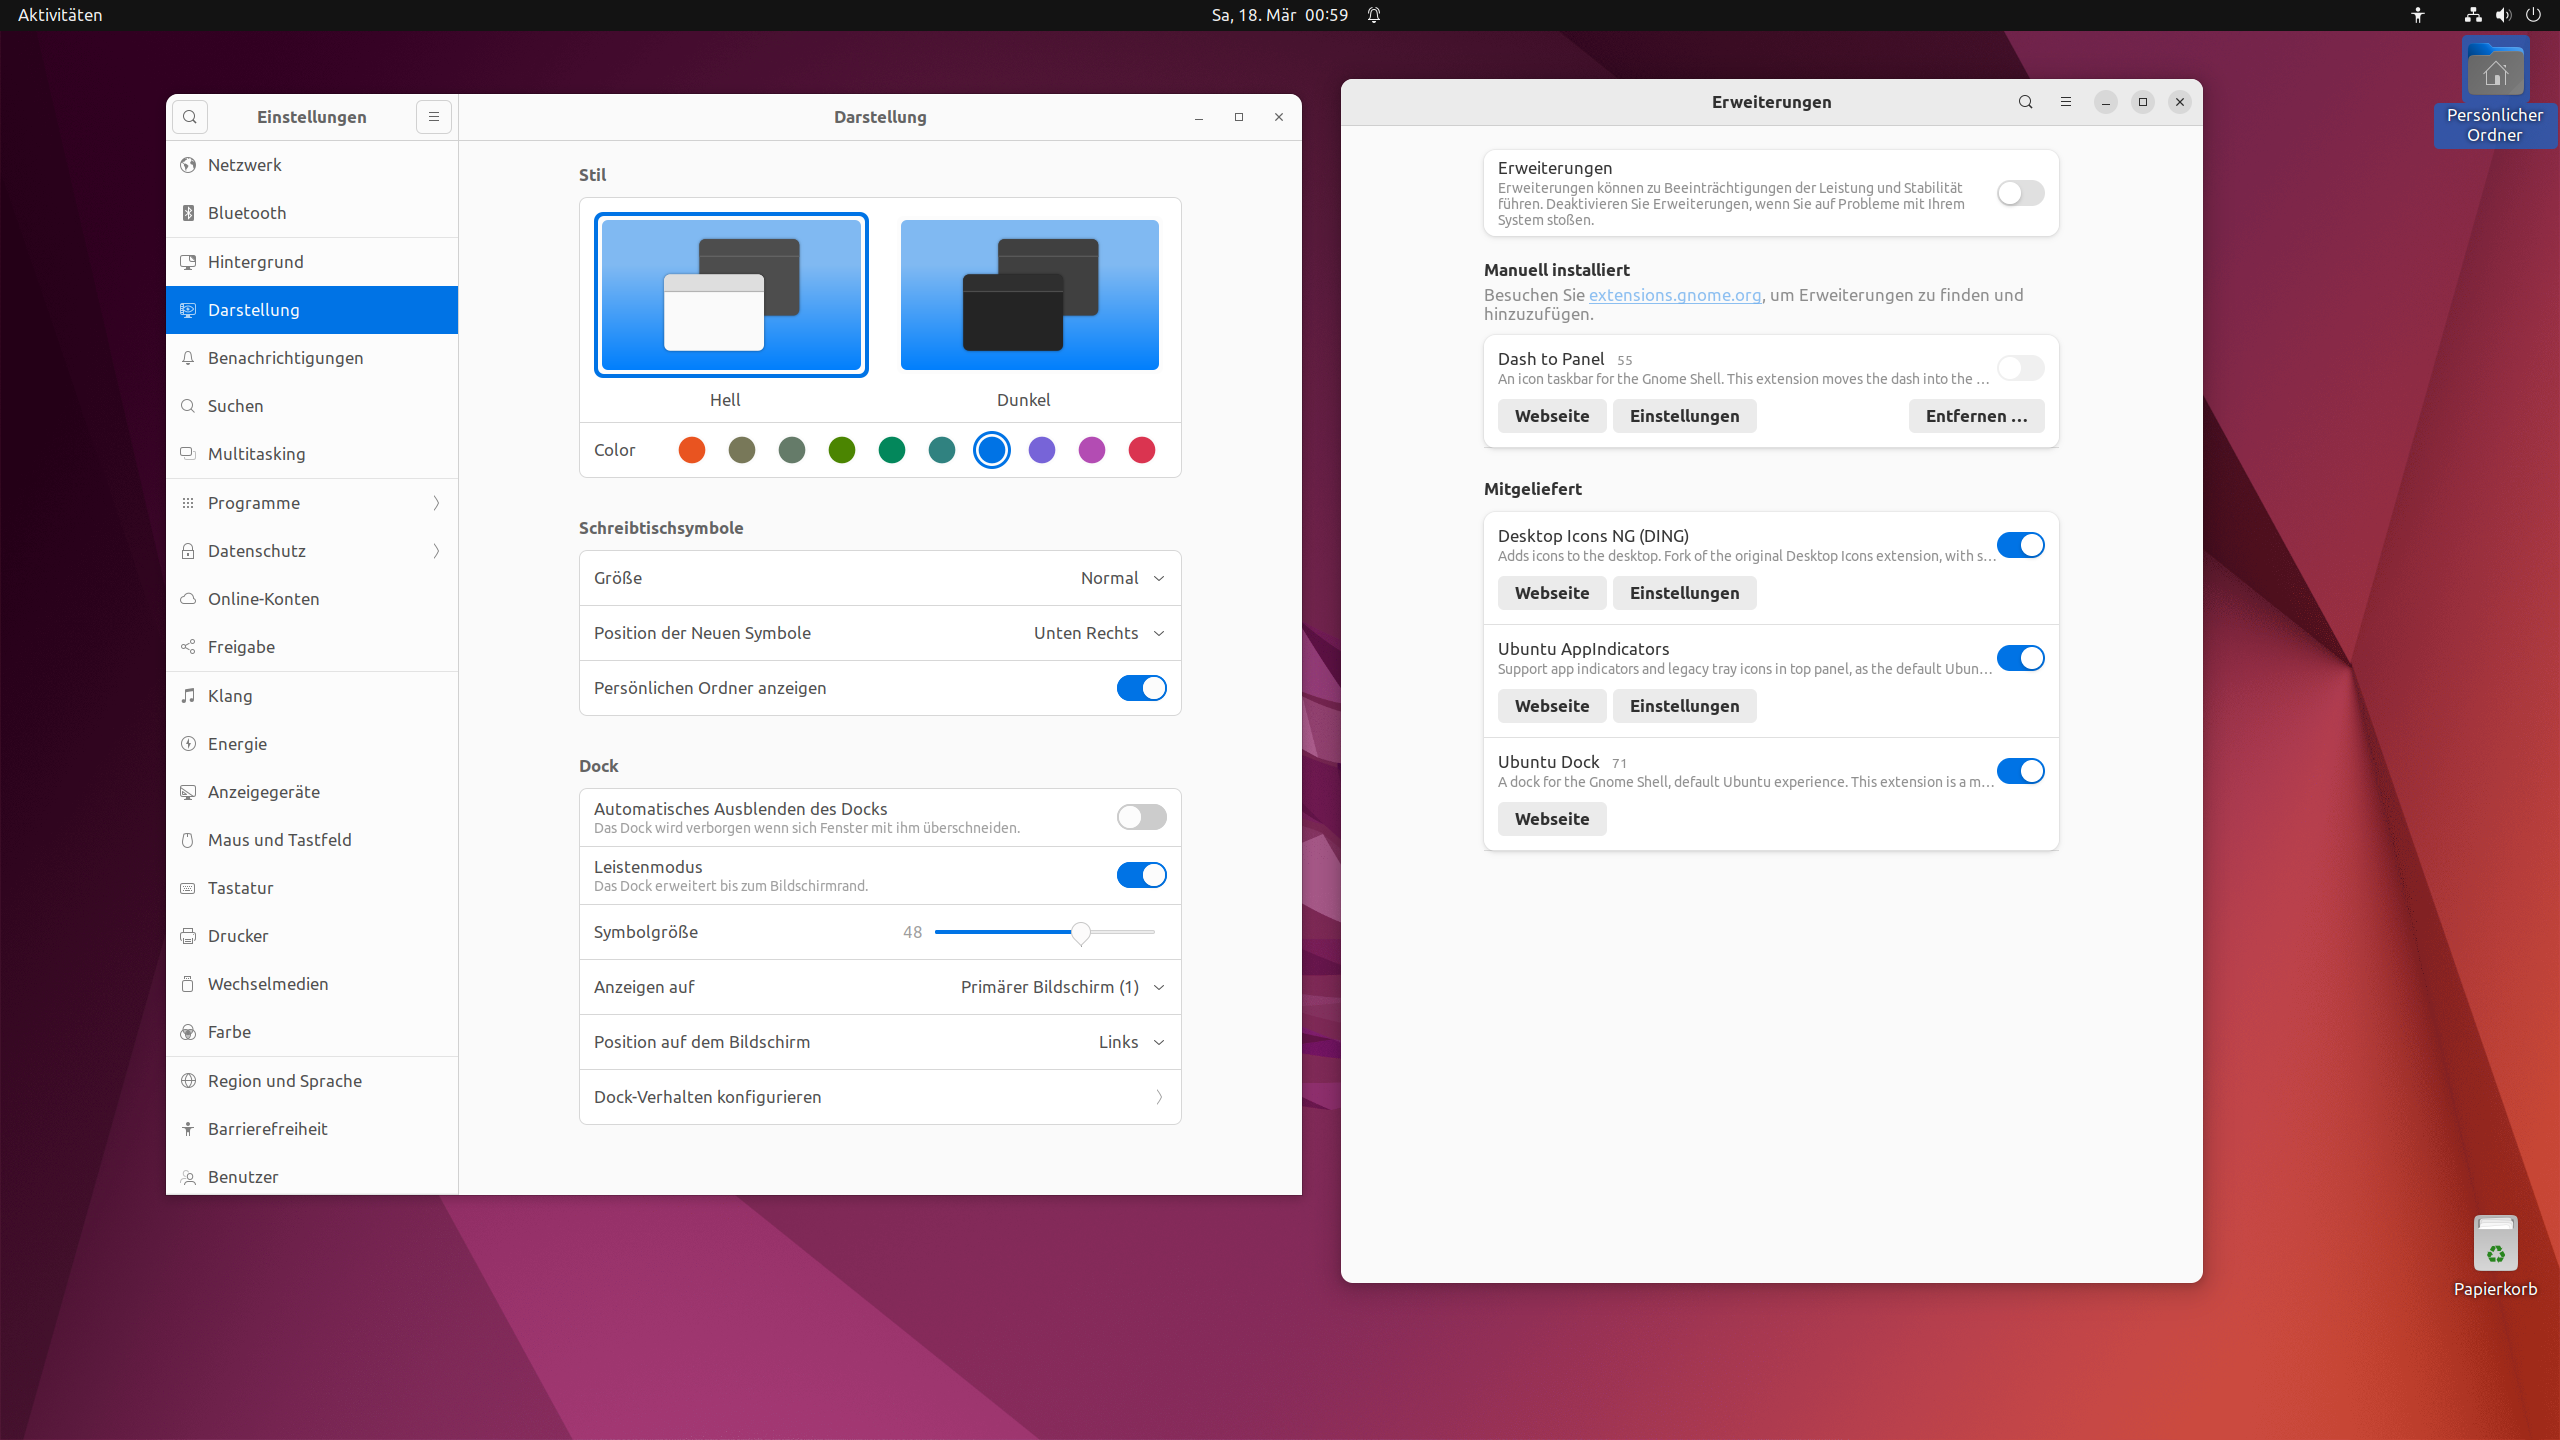Viewport: 2560px width, 1440px height.
Task: Enable the Dash to Panel extension
Action: tap(2020, 368)
